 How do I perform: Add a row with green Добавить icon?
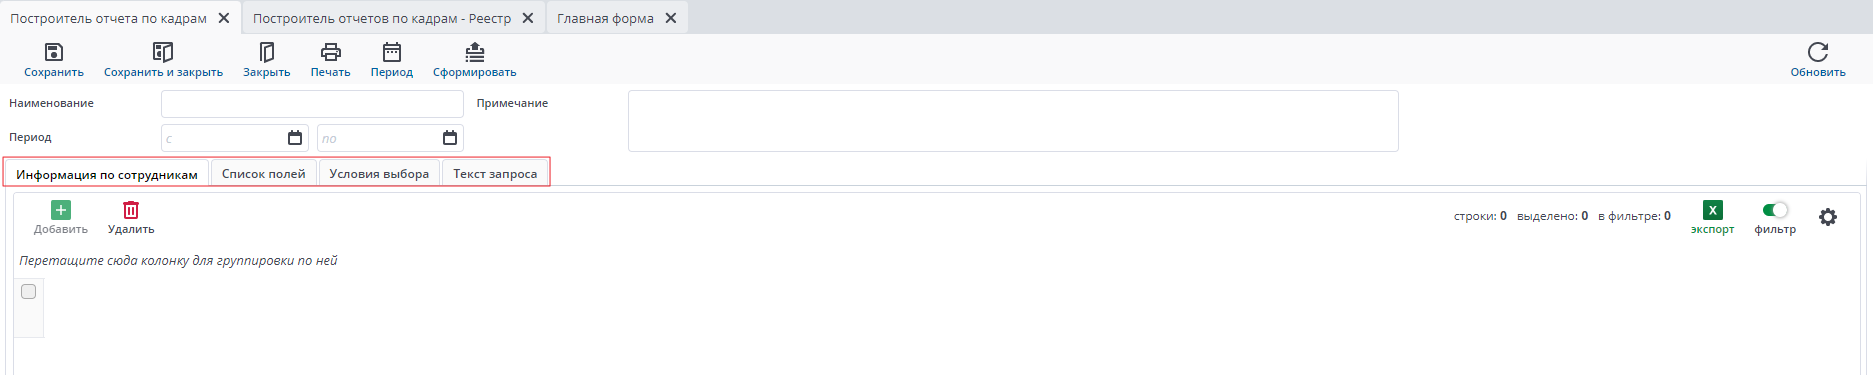tap(61, 210)
